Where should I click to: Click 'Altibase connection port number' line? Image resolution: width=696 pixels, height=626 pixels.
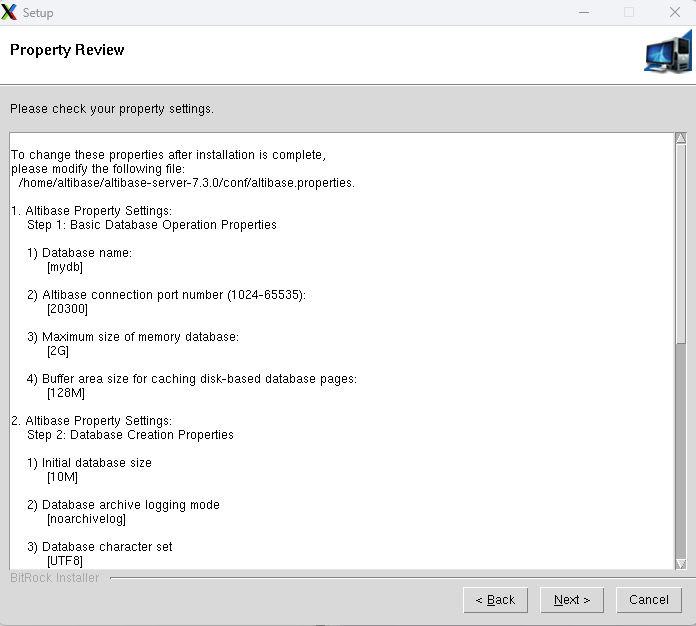(x=166, y=295)
